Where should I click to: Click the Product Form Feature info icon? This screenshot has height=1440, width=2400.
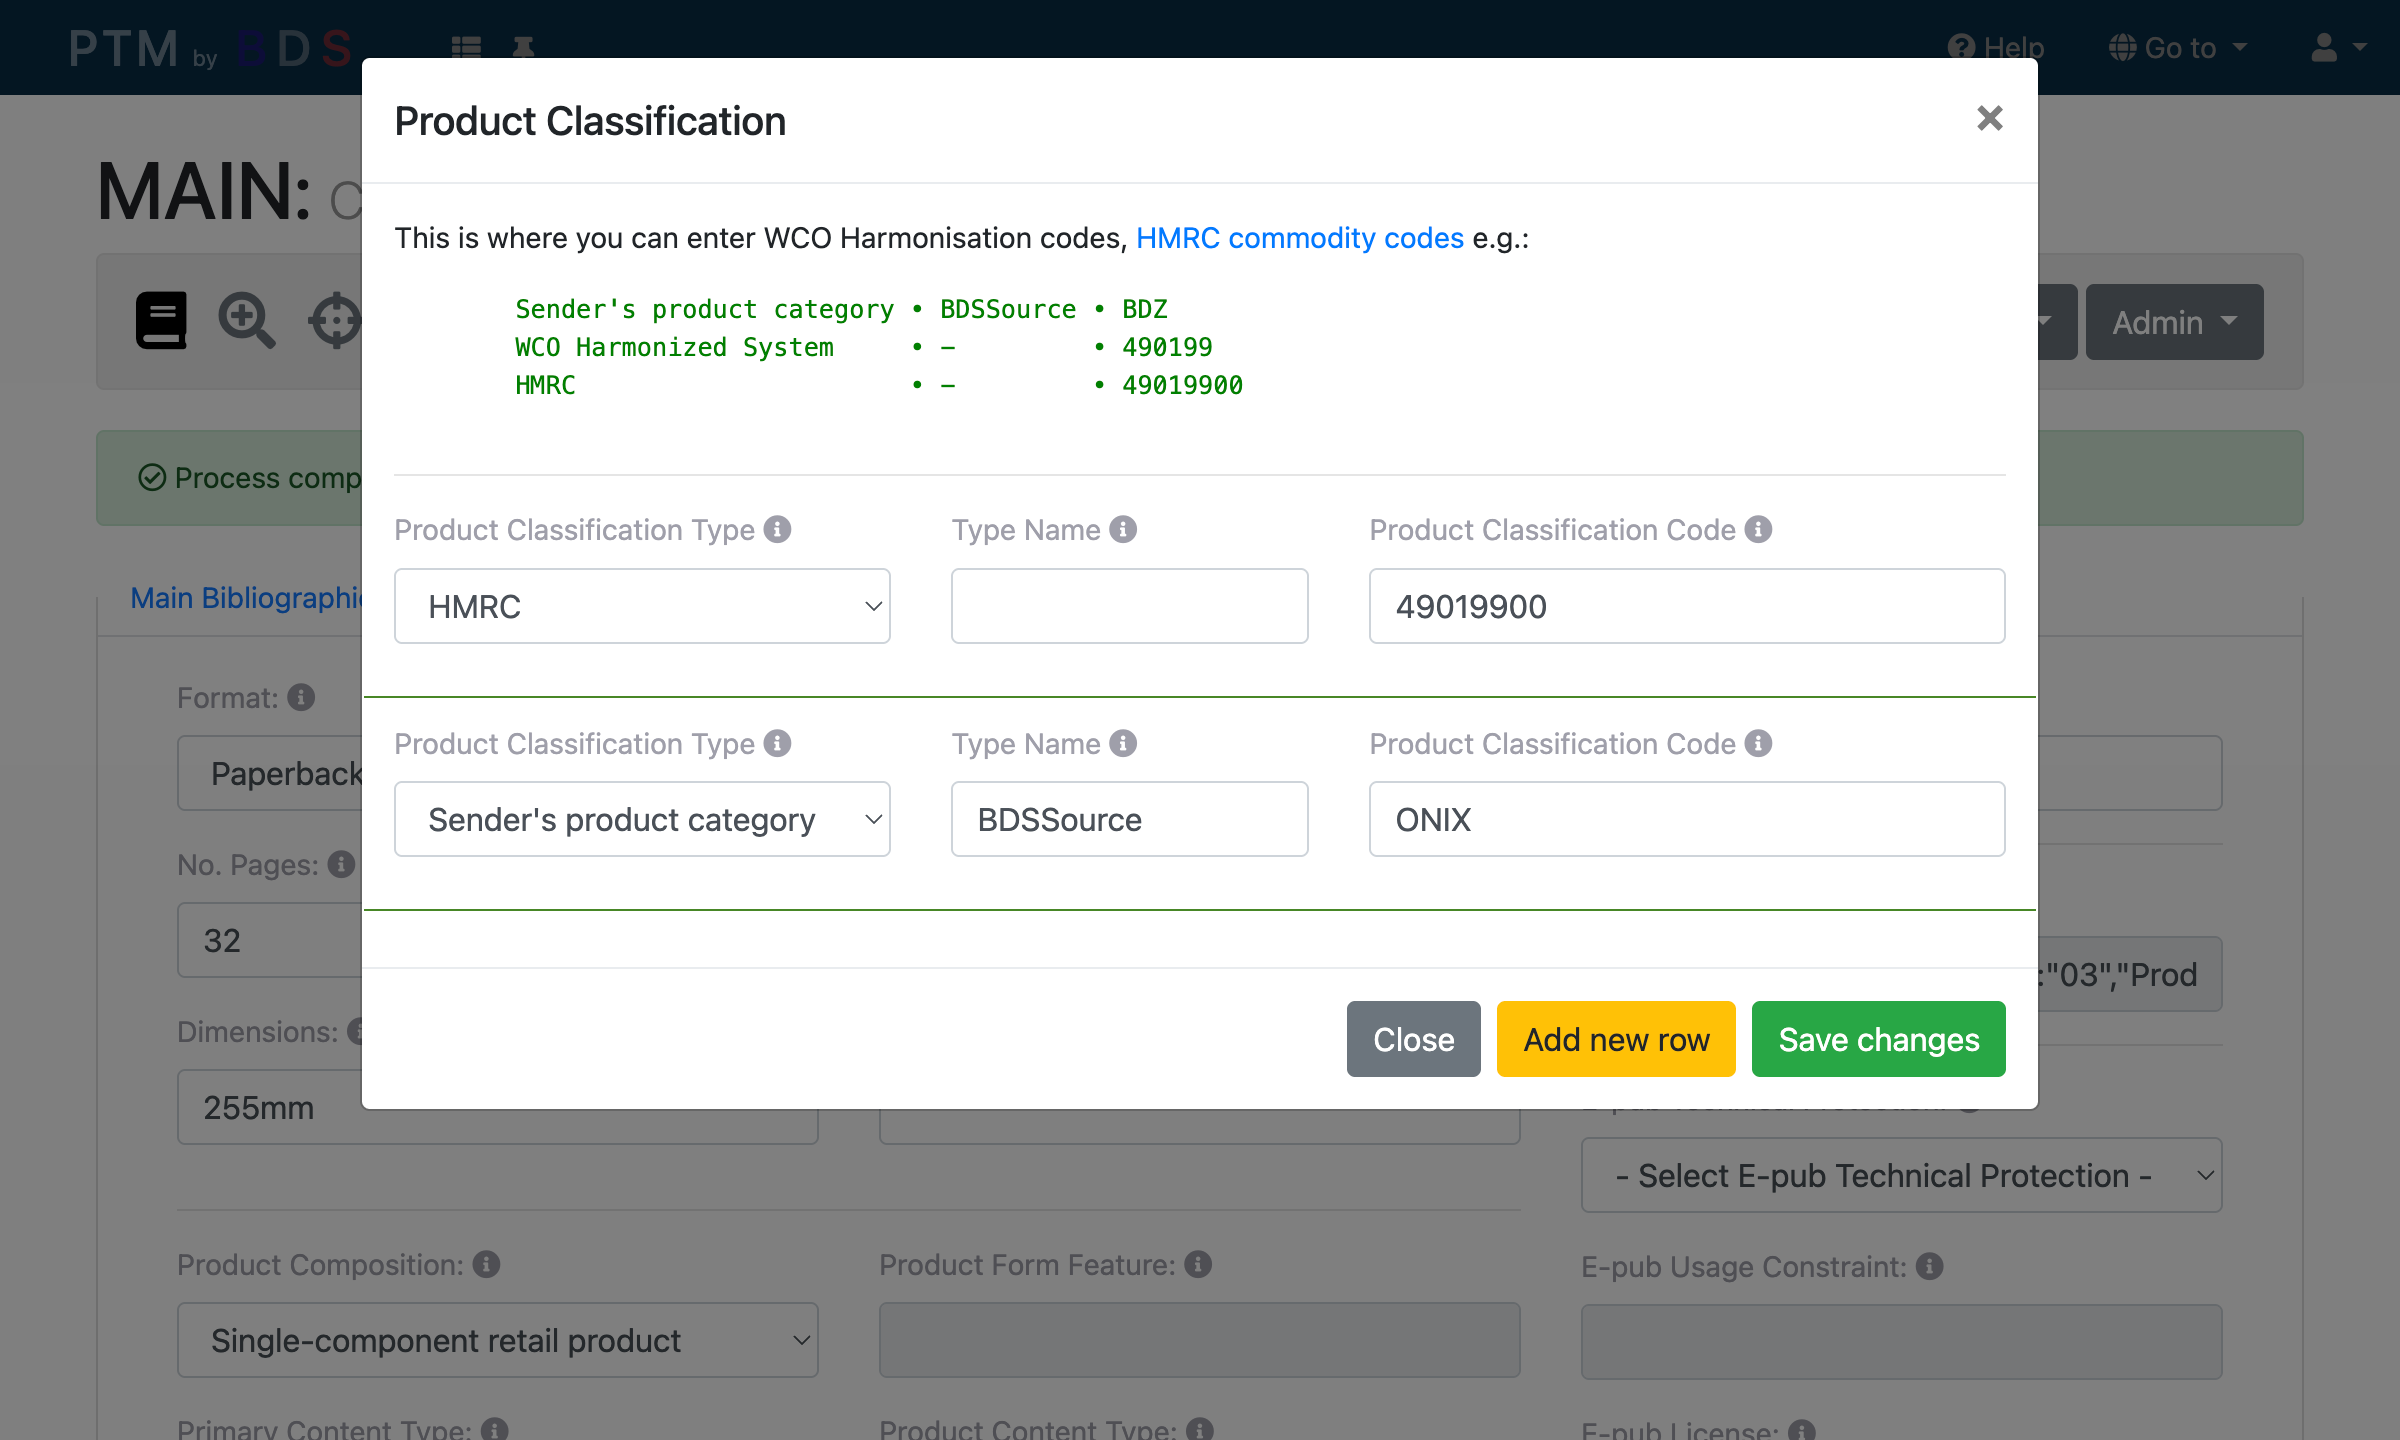(x=1198, y=1264)
